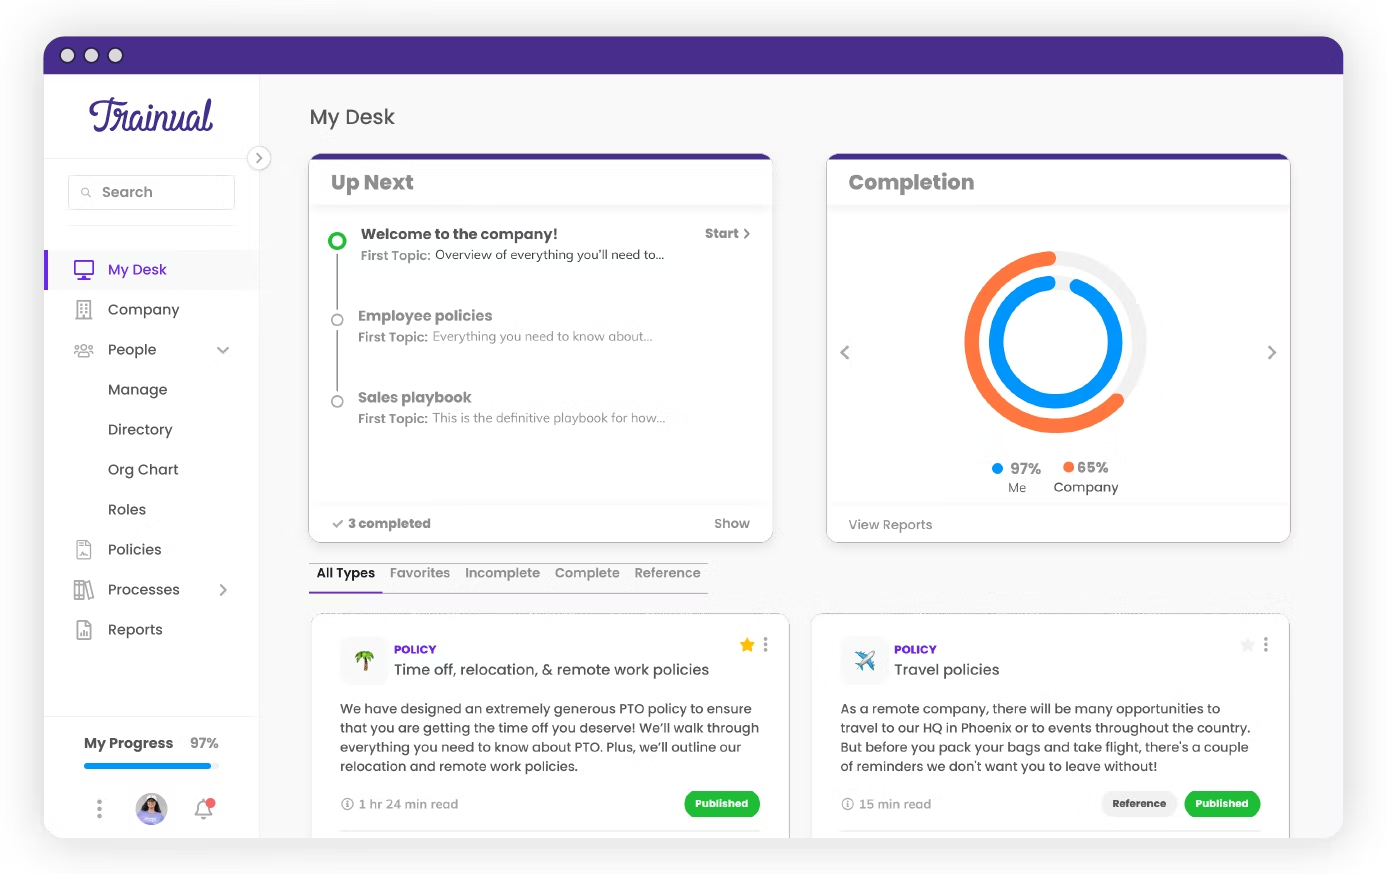Click the Trainual logo
This screenshot has height=874, width=1387.
pyautogui.click(x=151, y=116)
